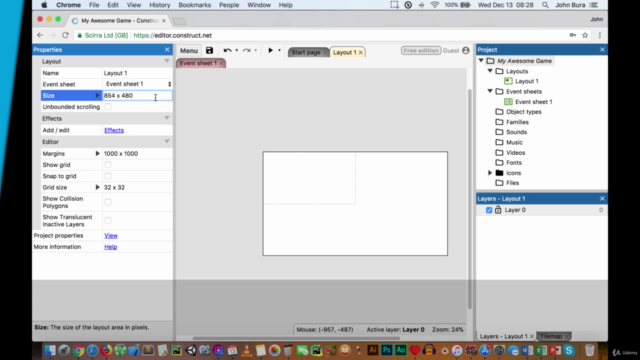Viewport: 640px width, 360px height.
Task: Open the preview options dropdown arrow
Action: click(x=280, y=51)
